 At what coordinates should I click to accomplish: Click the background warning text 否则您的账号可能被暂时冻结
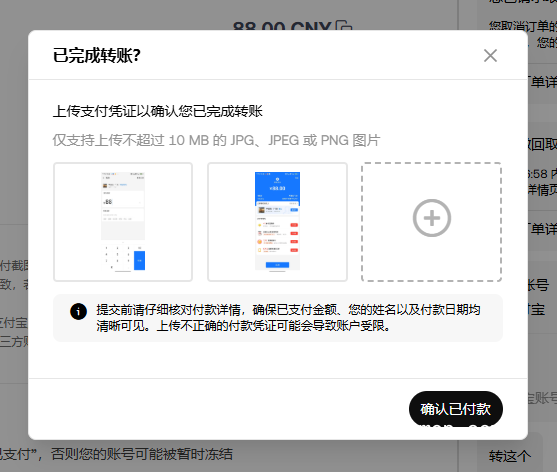[x=142, y=454]
